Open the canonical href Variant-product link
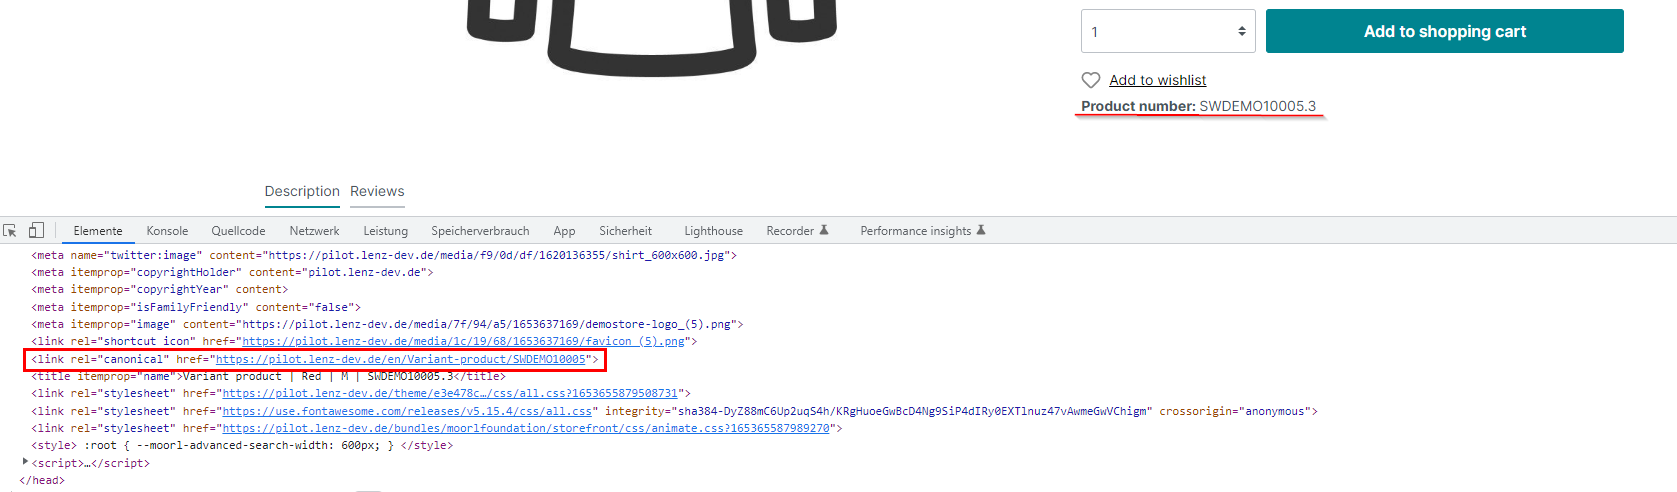The image size is (1677, 492). (400, 359)
